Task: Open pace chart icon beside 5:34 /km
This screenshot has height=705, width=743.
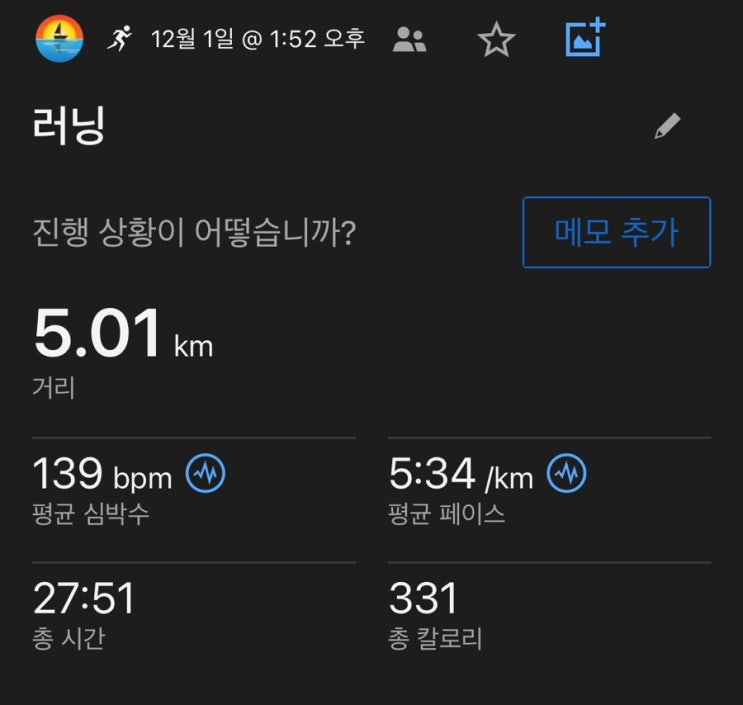Action: 566,473
